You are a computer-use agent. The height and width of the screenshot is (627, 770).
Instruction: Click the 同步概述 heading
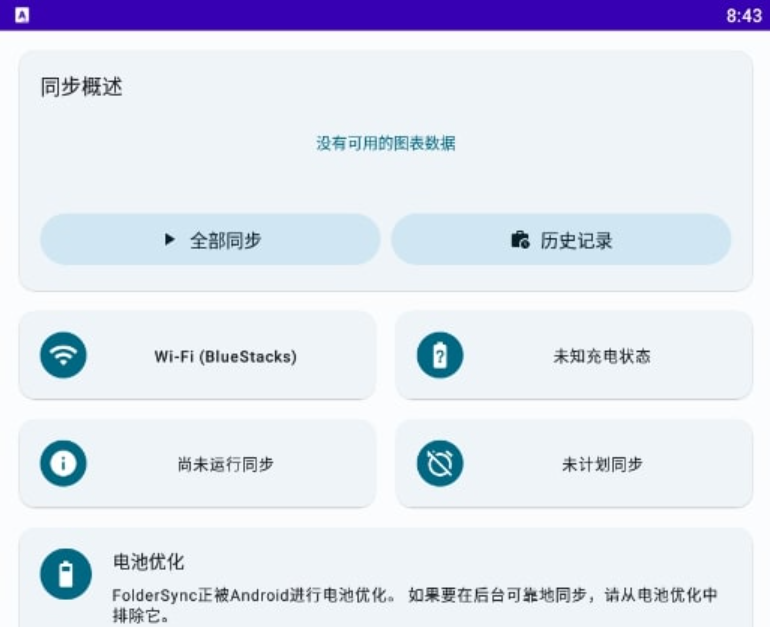tap(81, 87)
